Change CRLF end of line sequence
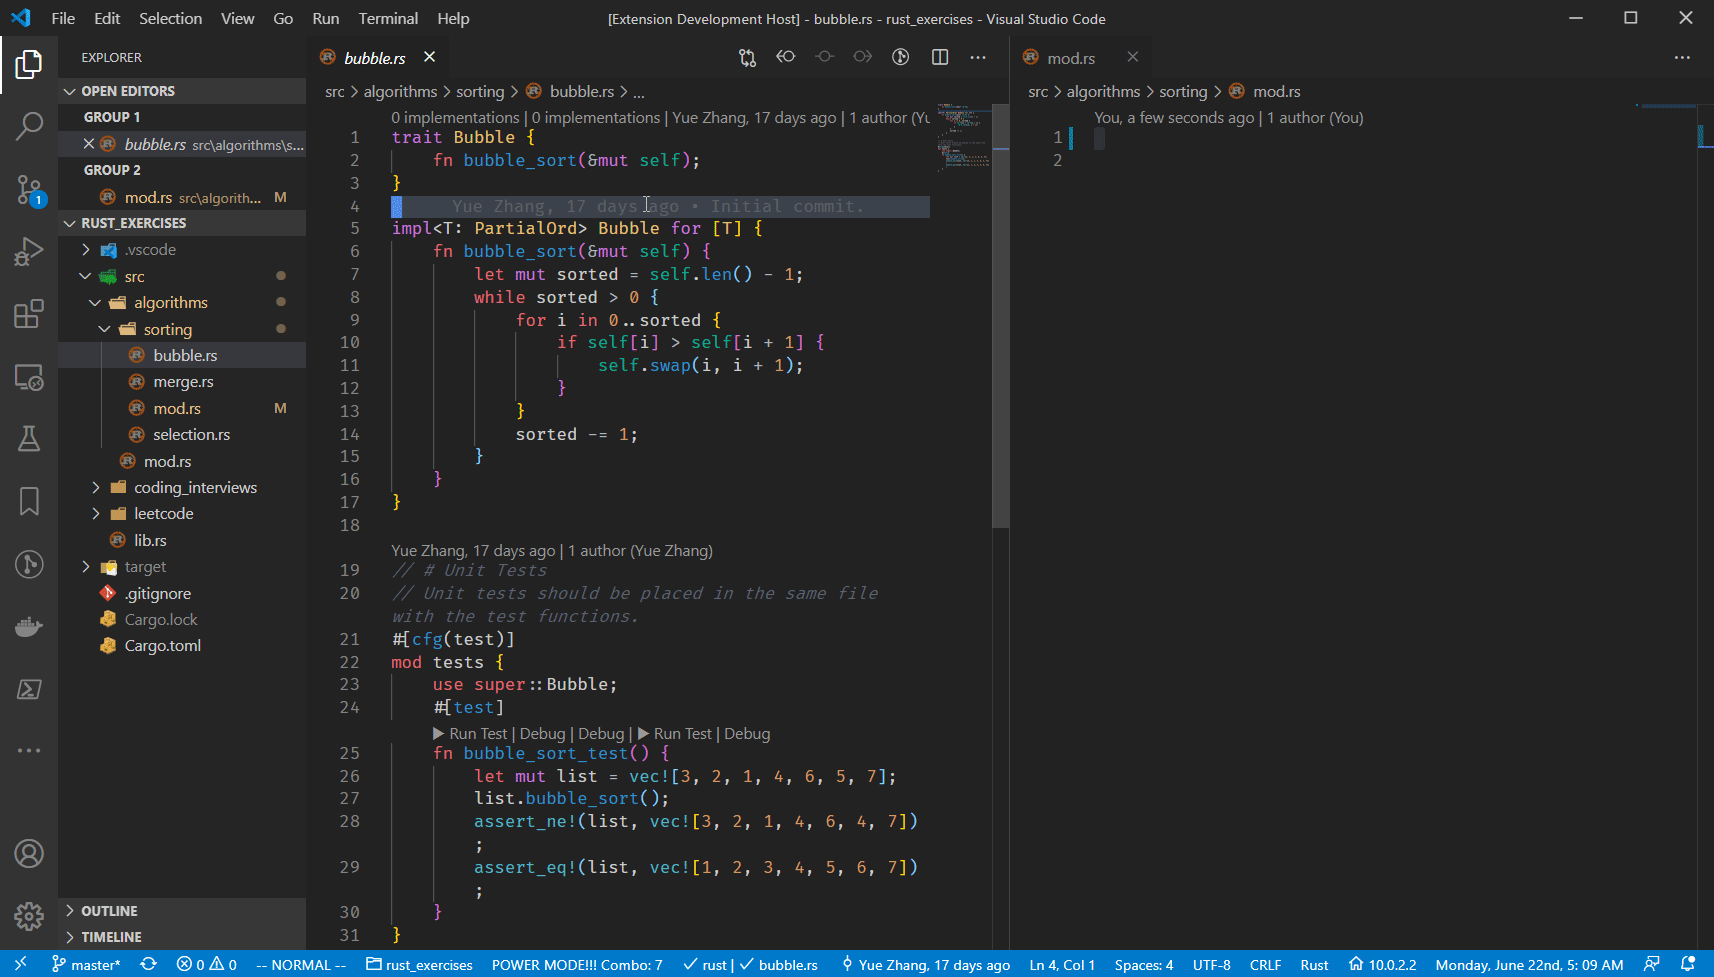This screenshot has height=977, width=1714. tap(1265, 964)
